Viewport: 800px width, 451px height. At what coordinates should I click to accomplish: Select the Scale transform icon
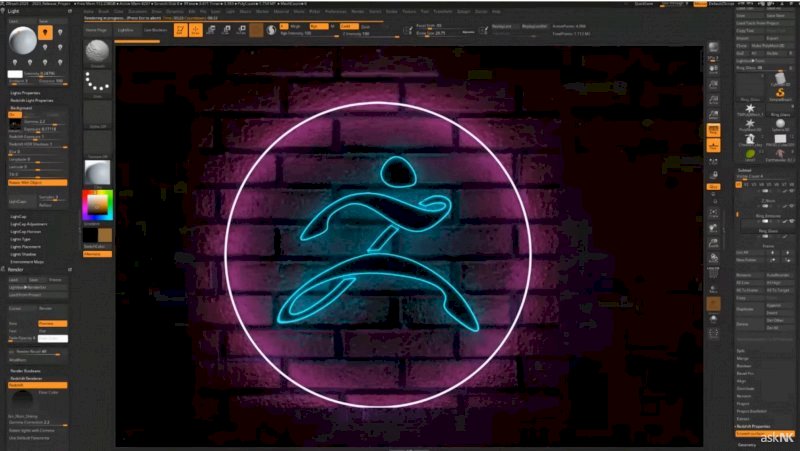226,30
